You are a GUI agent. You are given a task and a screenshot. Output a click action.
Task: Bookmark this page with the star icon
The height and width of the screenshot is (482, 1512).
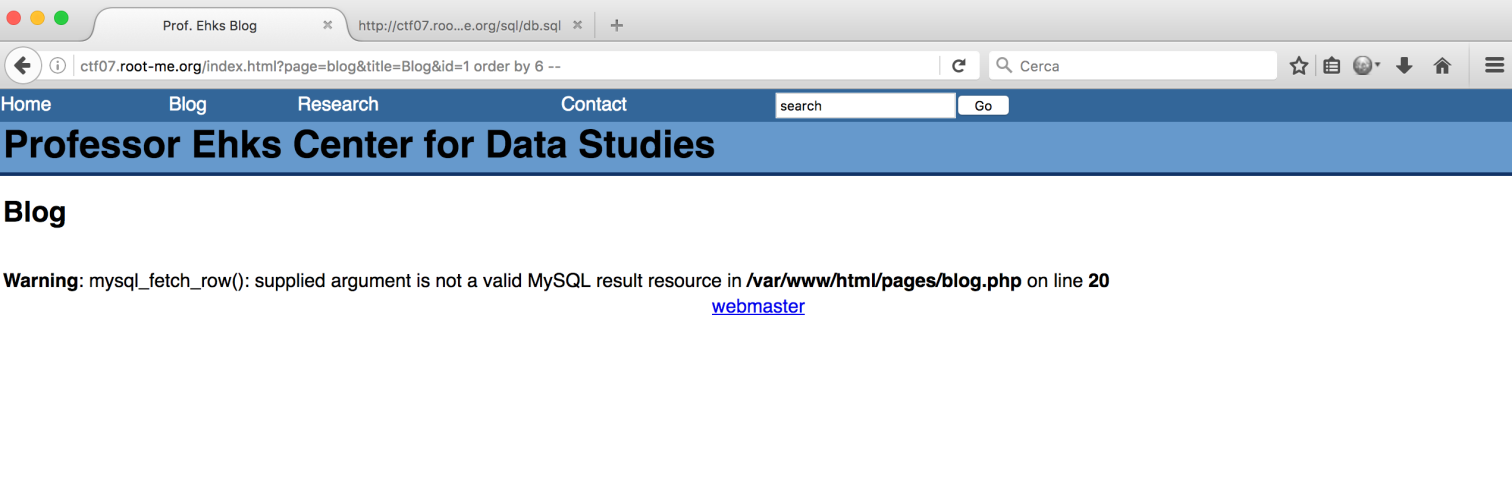(x=1299, y=66)
